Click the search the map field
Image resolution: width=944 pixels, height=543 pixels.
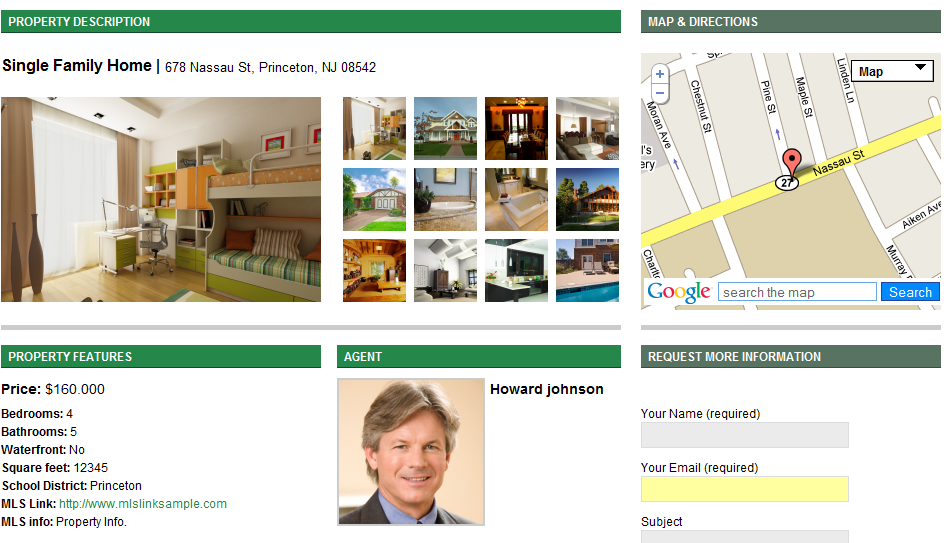pyautogui.click(x=797, y=292)
